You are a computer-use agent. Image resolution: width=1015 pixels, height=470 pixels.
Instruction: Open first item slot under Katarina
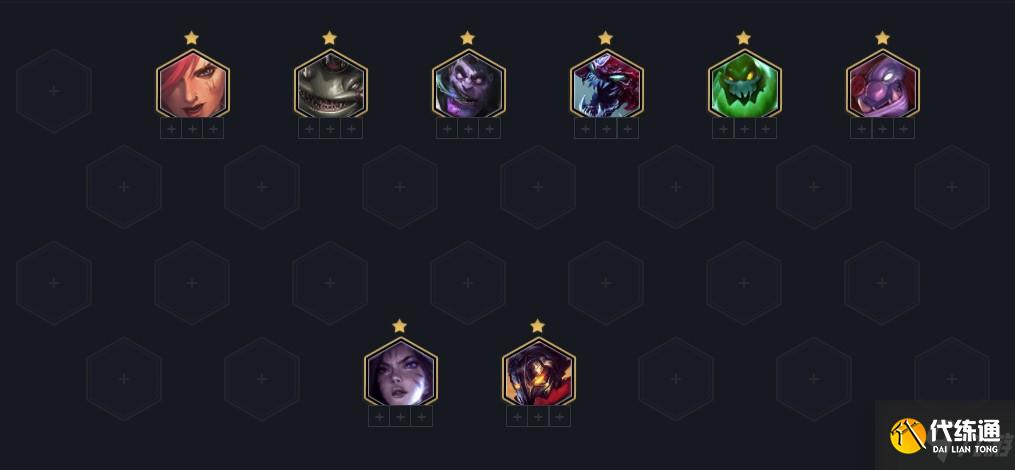coord(171,129)
